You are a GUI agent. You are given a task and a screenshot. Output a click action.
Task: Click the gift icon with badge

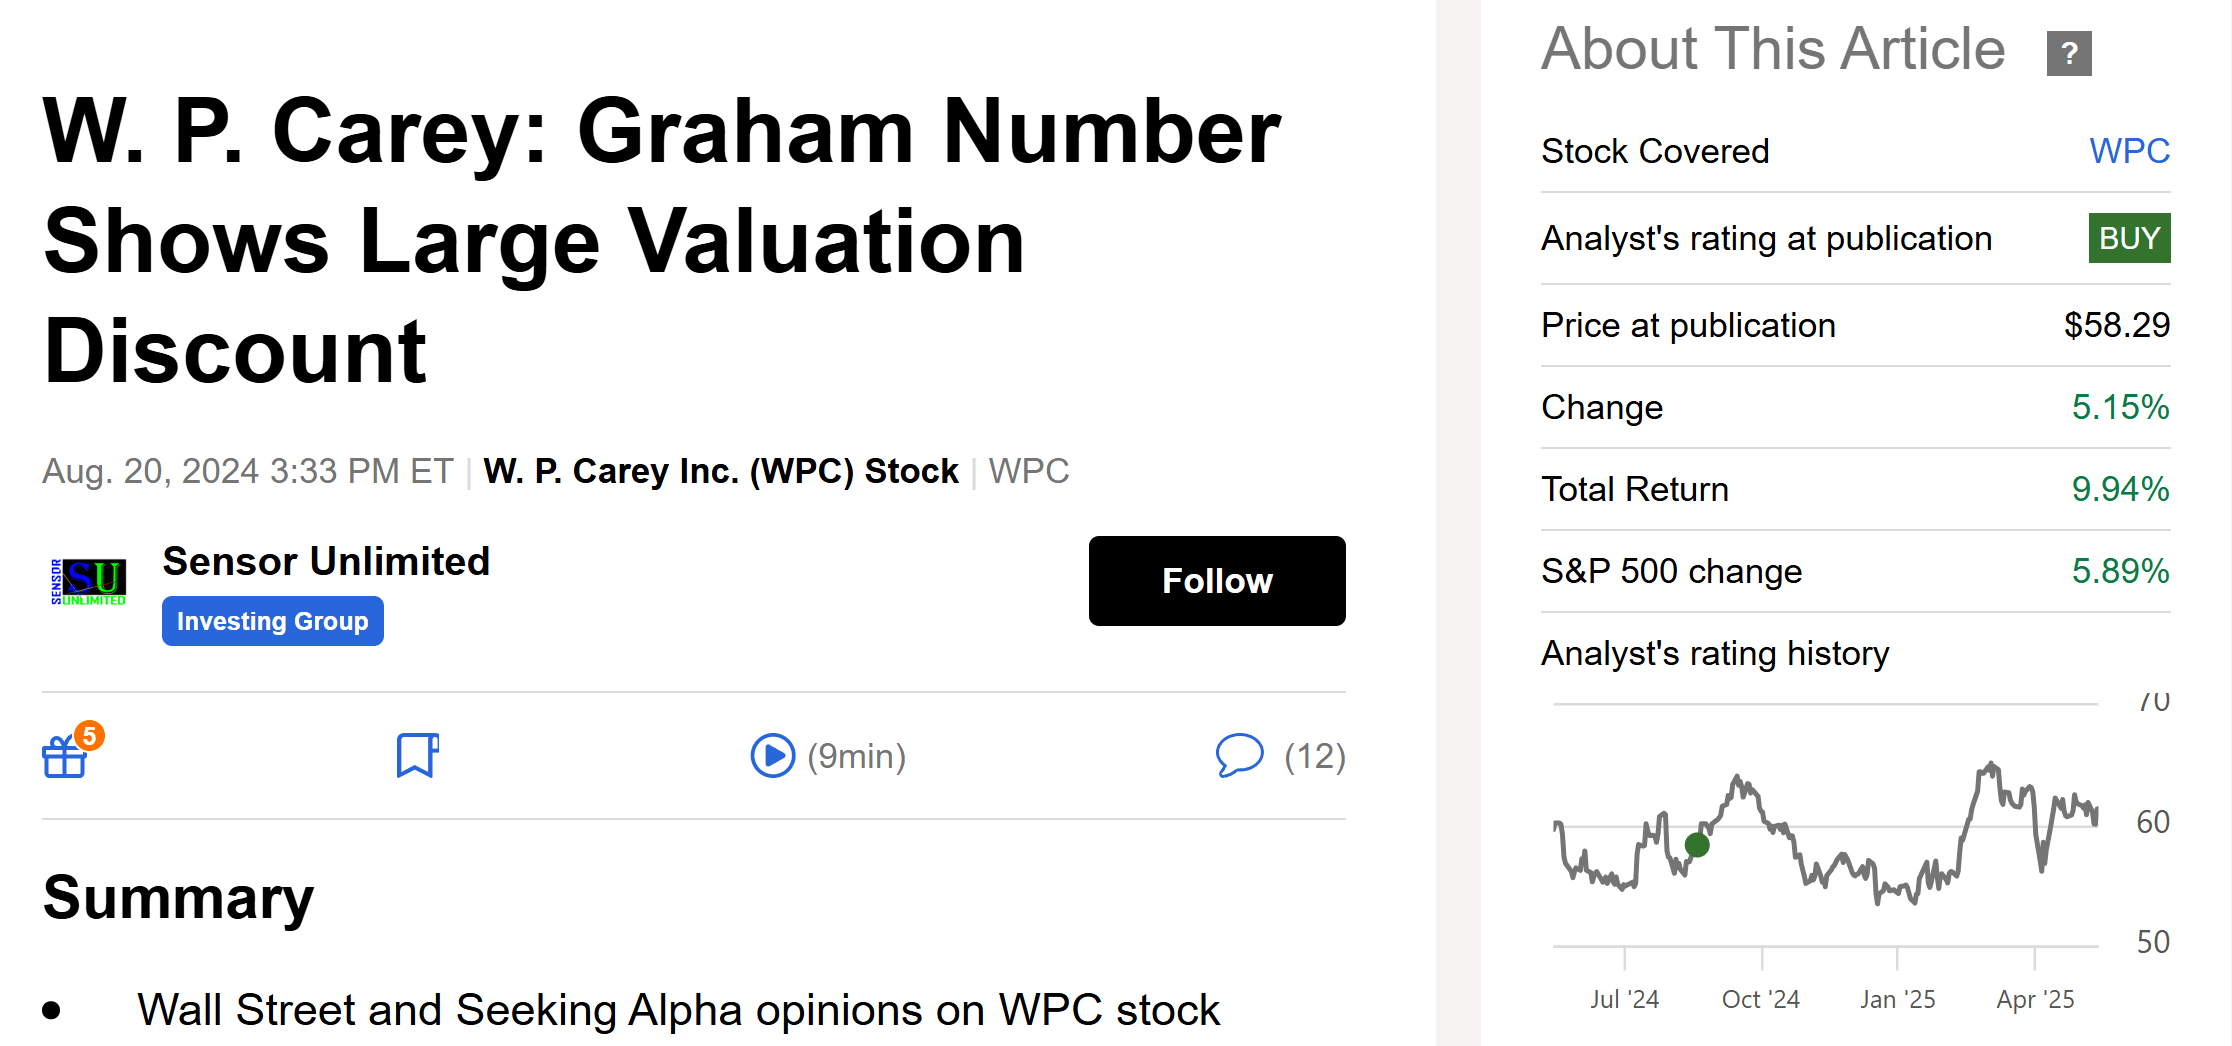pos(67,755)
